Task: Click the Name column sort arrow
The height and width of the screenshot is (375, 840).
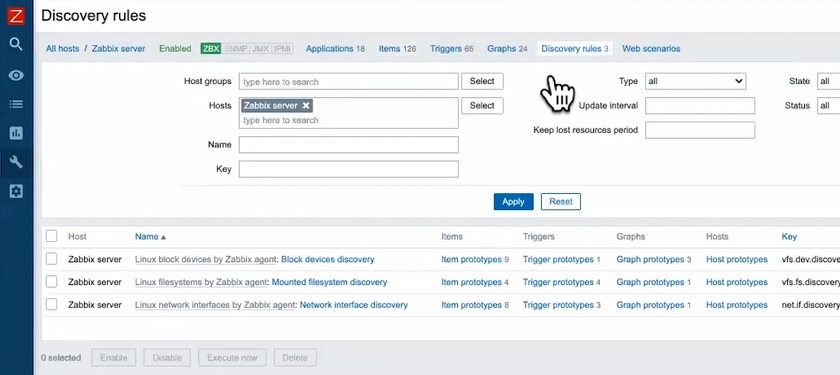Action: [163, 237]
